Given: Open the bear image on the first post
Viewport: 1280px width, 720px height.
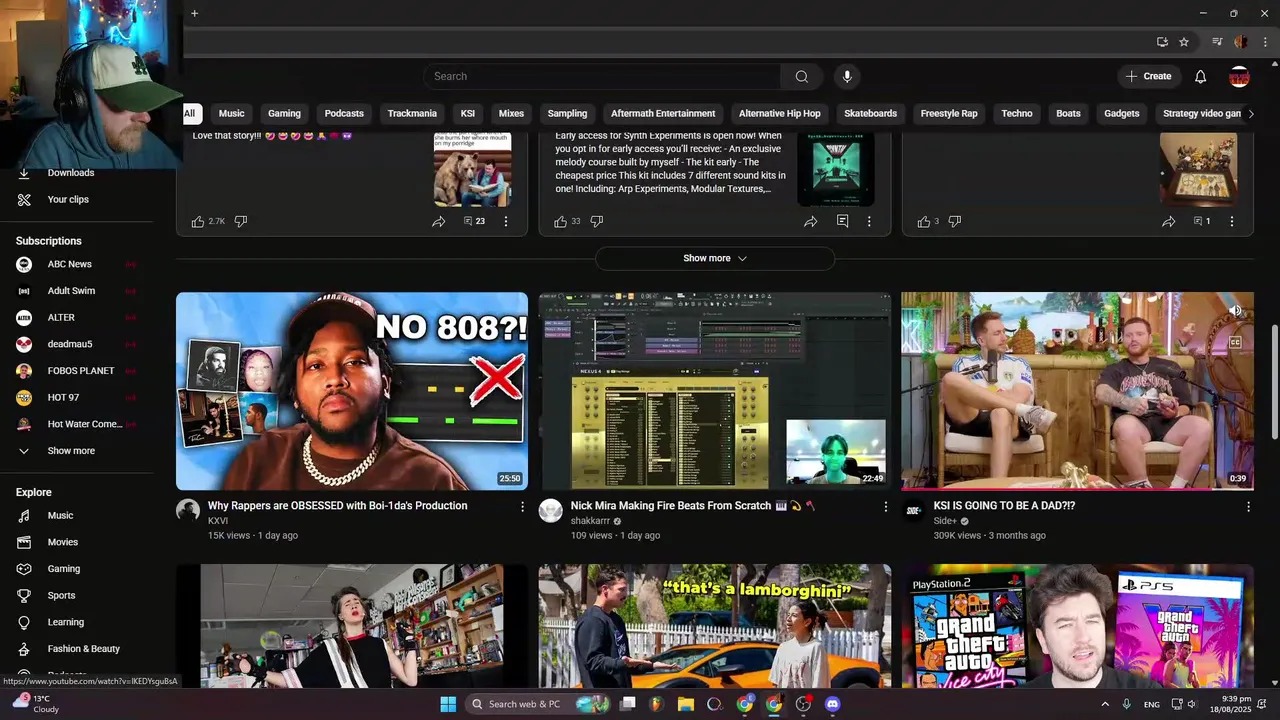Looking at the screenshot, I should point(472,169).
